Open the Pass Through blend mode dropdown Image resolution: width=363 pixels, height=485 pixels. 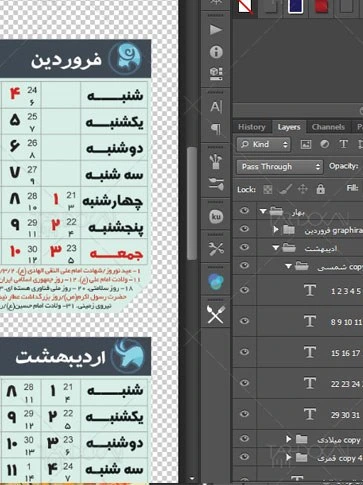[x=280, y=167]
